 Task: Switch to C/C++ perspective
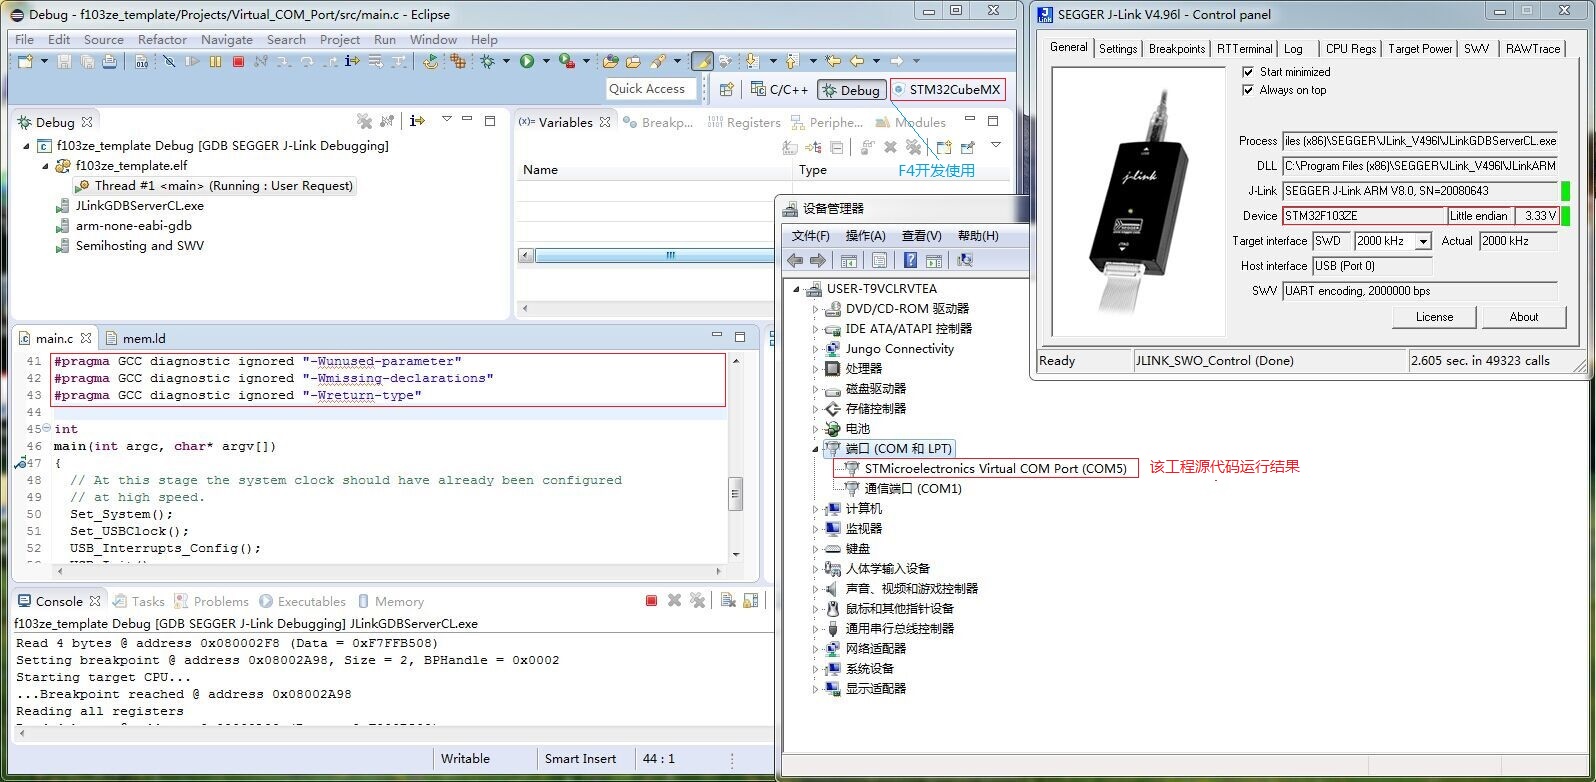coord(780,89)
